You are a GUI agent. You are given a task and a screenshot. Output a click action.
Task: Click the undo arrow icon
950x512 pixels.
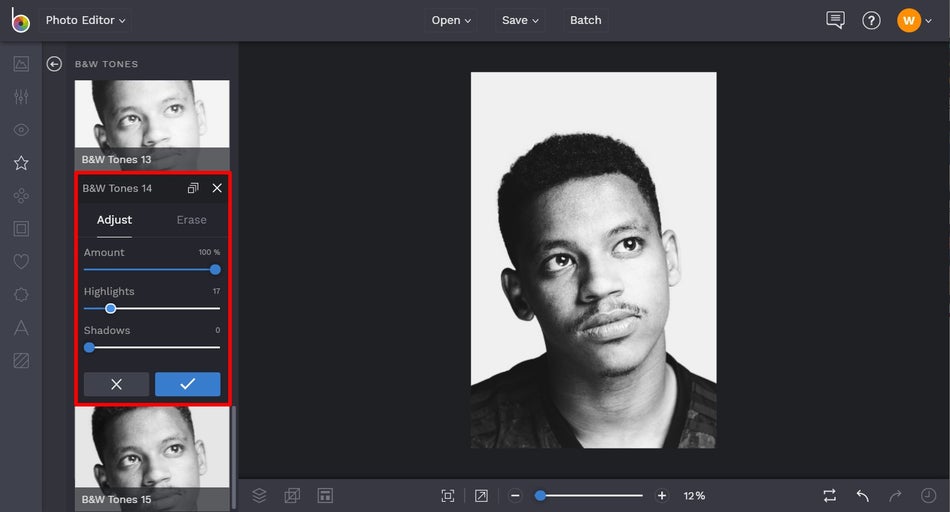coord(862,495)
